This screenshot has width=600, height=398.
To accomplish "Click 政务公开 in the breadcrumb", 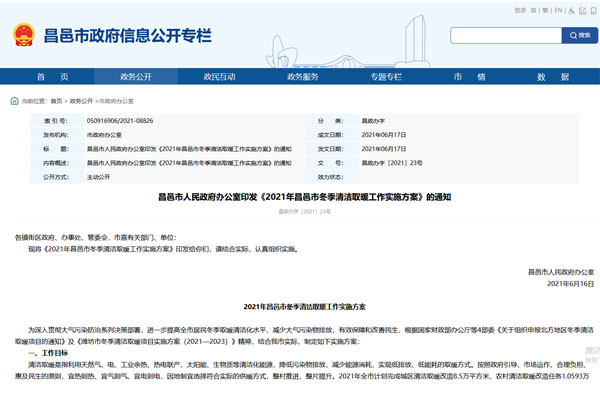I will (x=81, y=101).
